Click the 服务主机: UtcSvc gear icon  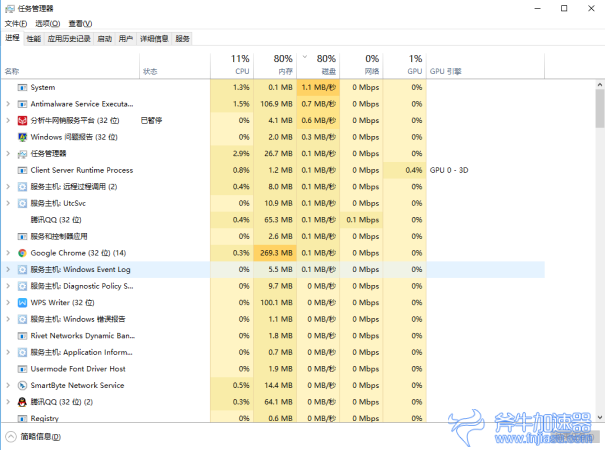(22, 203)
